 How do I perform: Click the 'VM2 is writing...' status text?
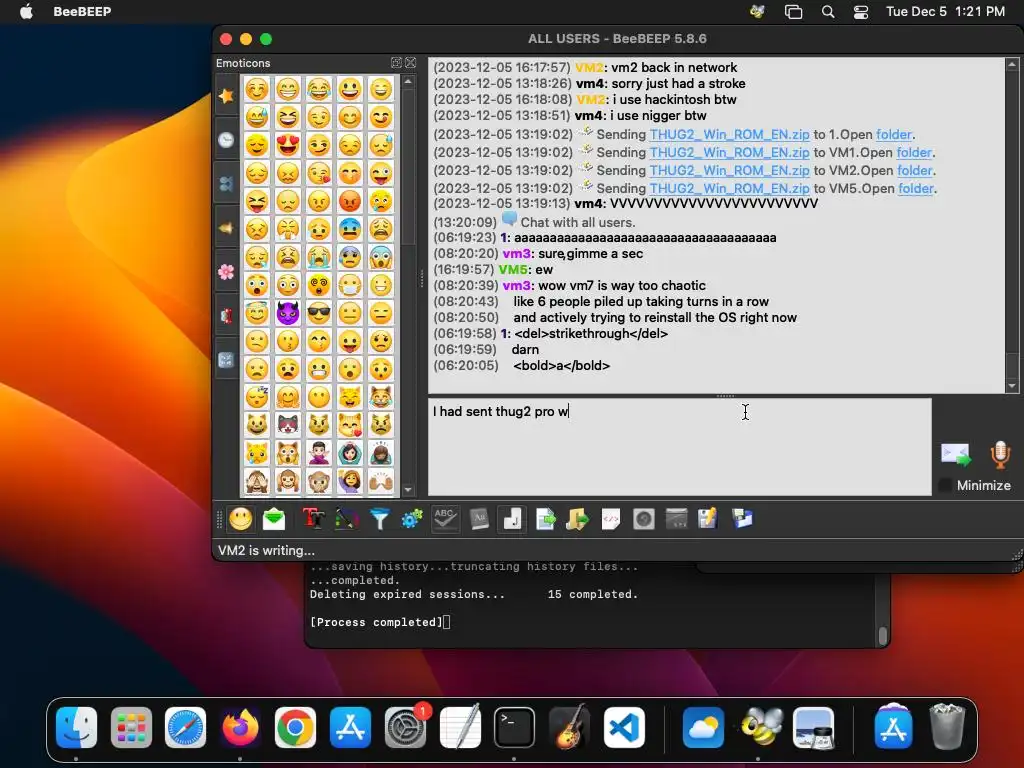266,551
